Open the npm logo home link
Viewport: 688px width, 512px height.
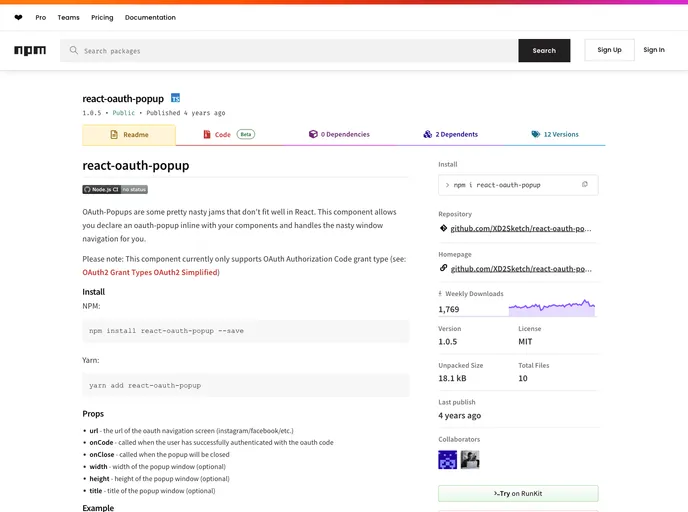(30, 50)
